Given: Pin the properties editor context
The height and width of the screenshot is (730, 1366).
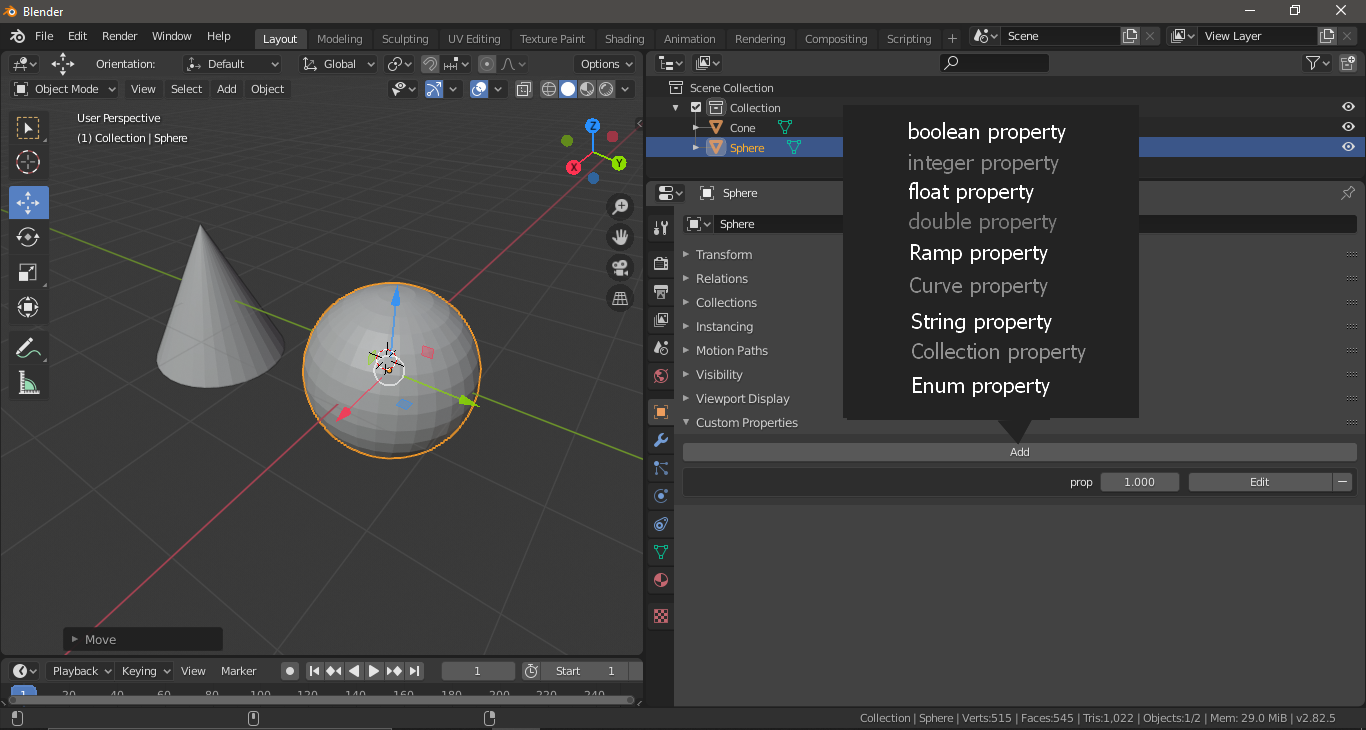Looking at the screenshot, I should tap(1348, 193).
